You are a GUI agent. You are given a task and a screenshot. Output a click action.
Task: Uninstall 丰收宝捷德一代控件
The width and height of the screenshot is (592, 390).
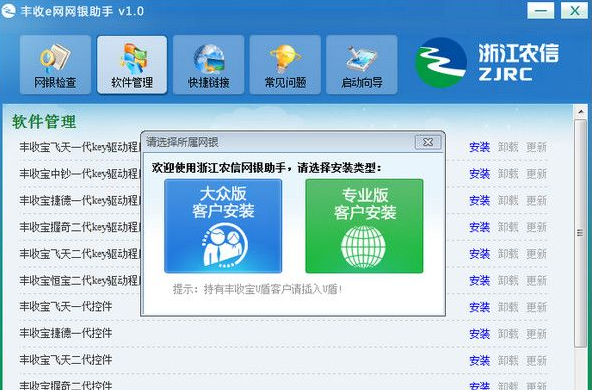[508, 334]
